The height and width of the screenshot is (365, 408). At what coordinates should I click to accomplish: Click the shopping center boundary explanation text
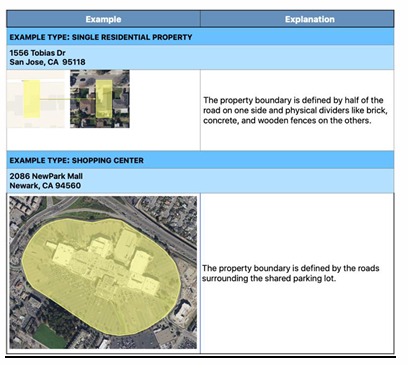(x=291, y=273)
